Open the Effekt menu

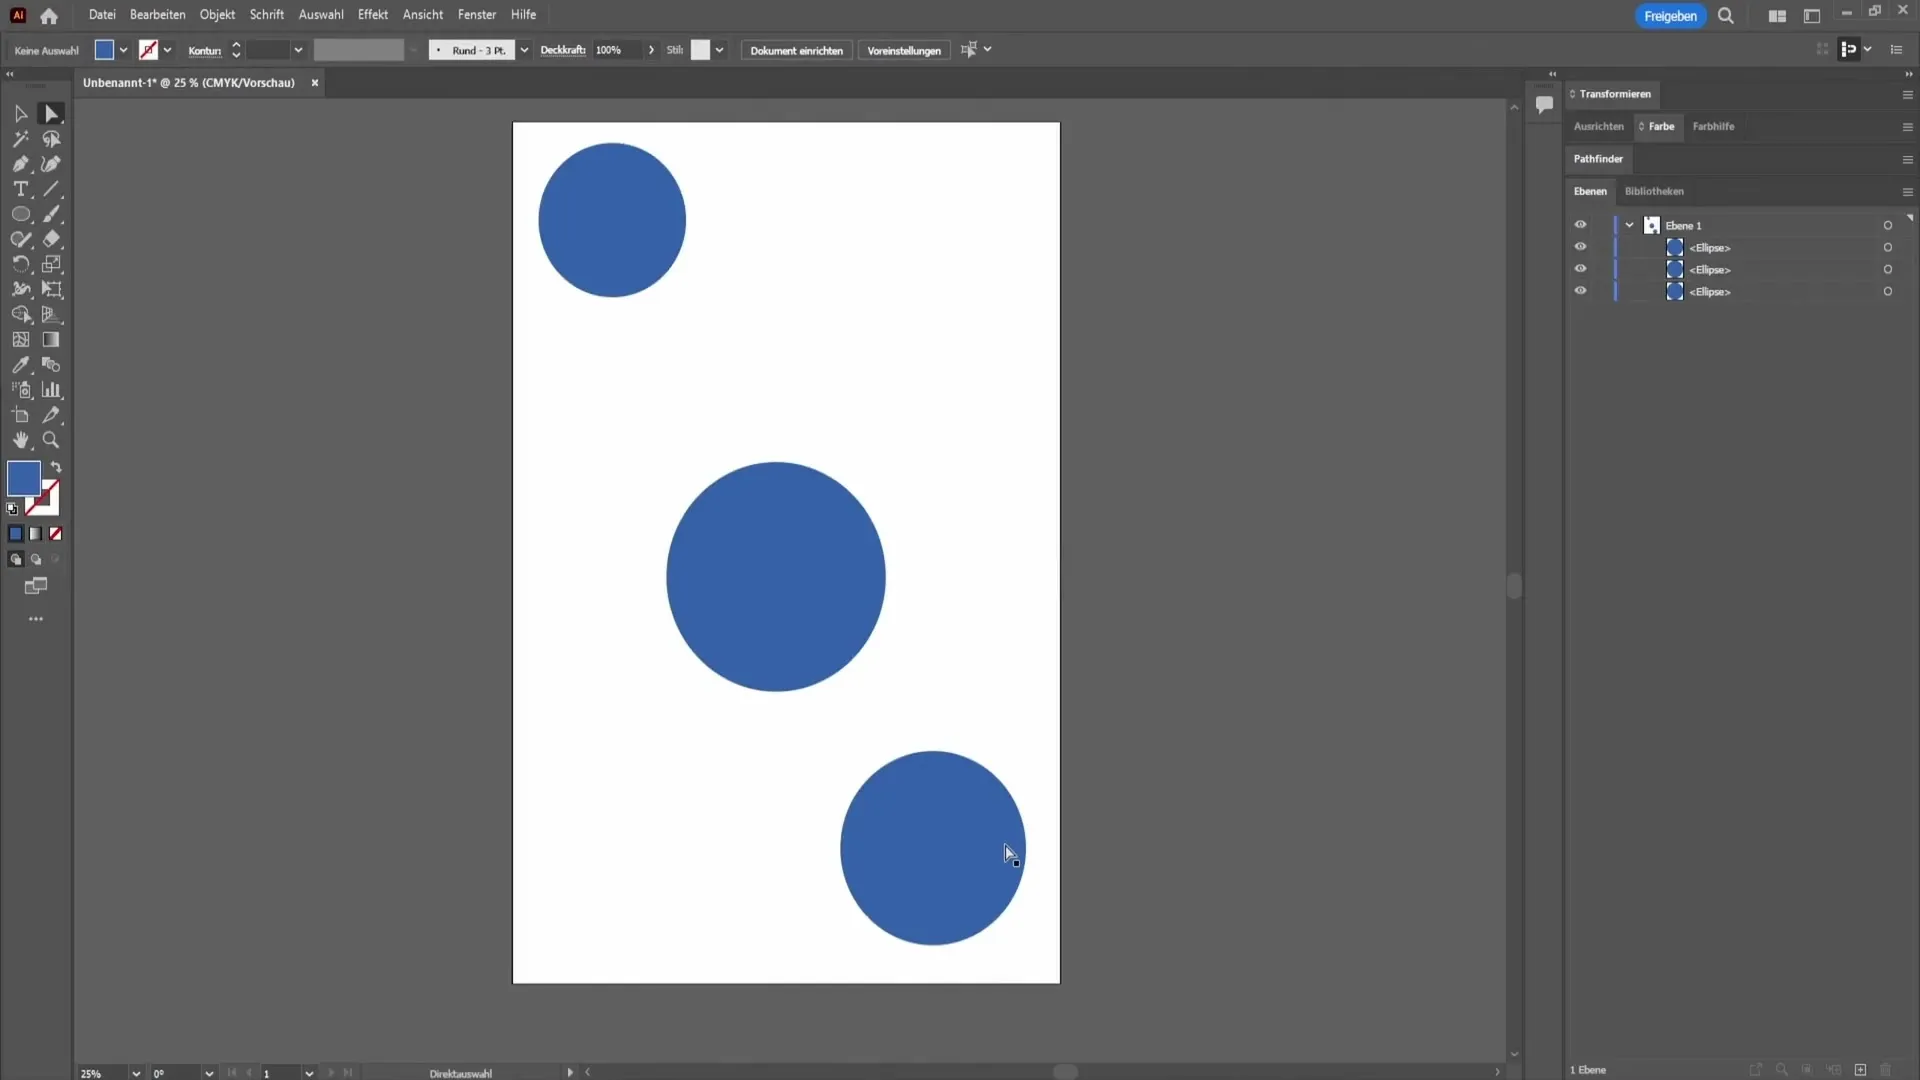(373, 15)
